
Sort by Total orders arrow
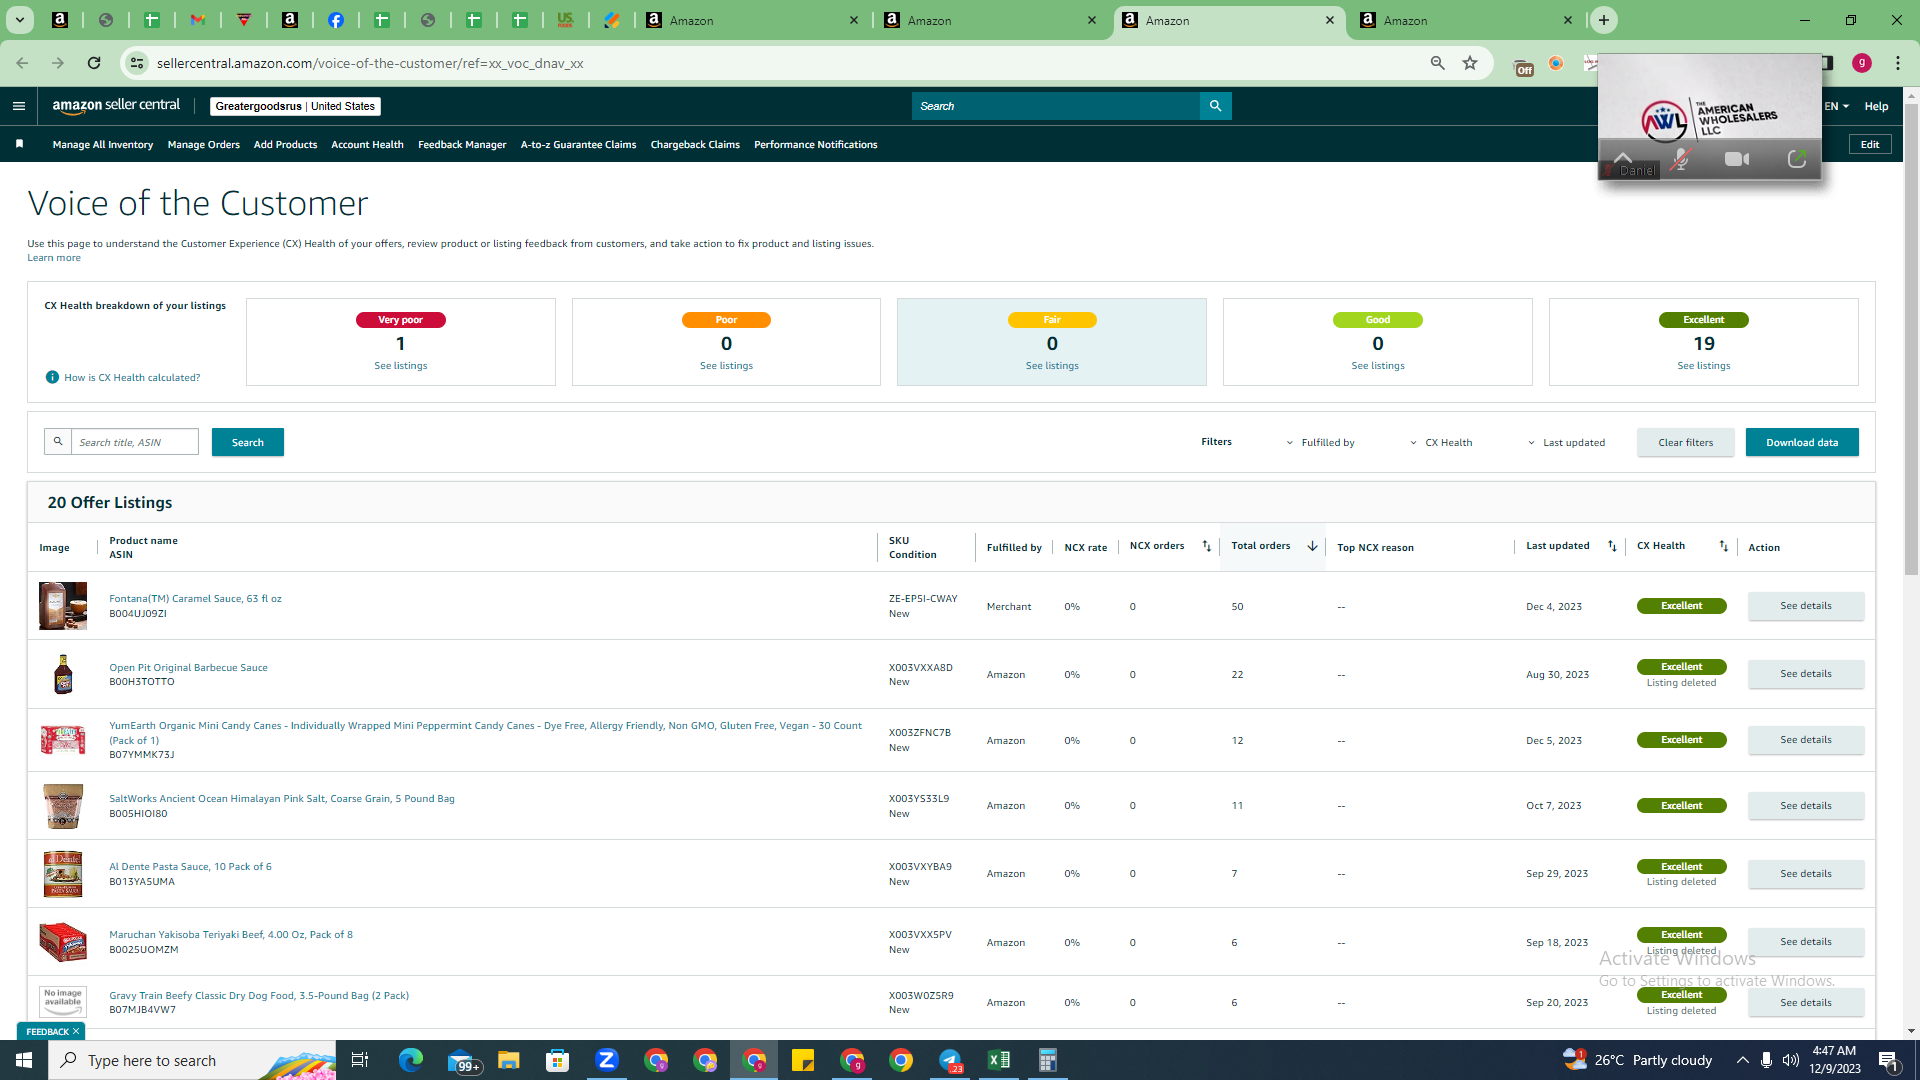click(x=1312, y=546)
